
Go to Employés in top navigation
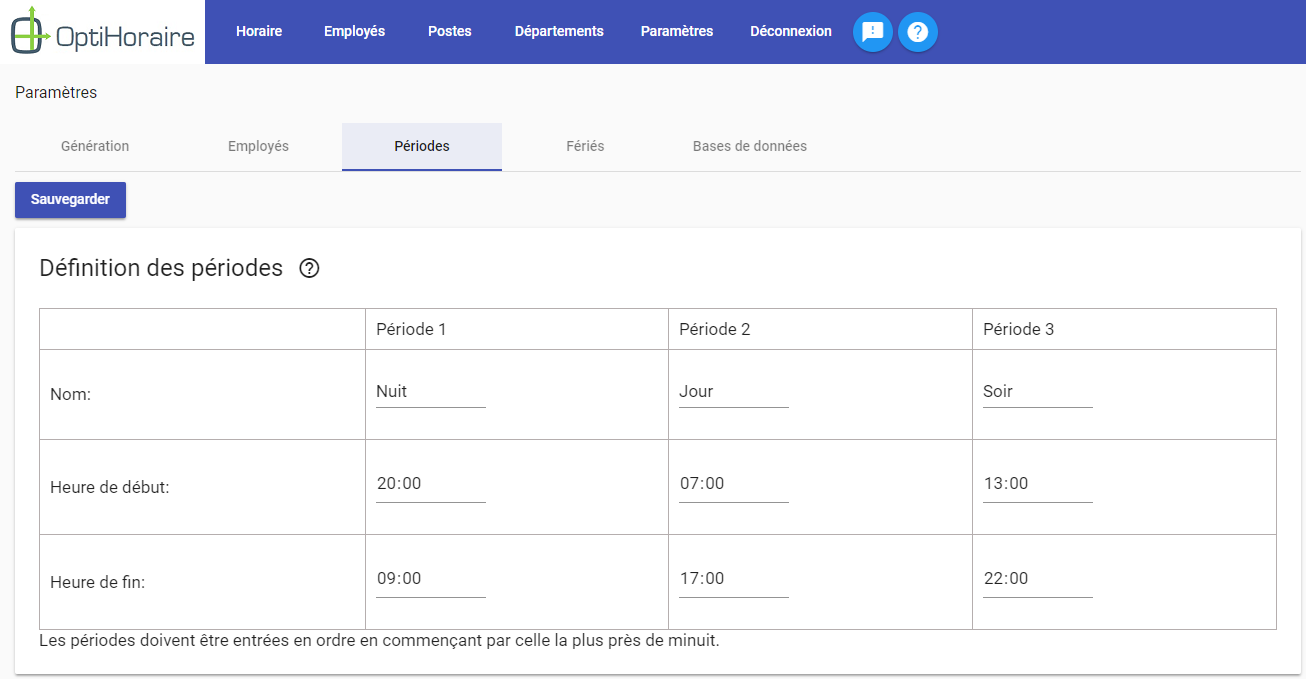point(354,31)
